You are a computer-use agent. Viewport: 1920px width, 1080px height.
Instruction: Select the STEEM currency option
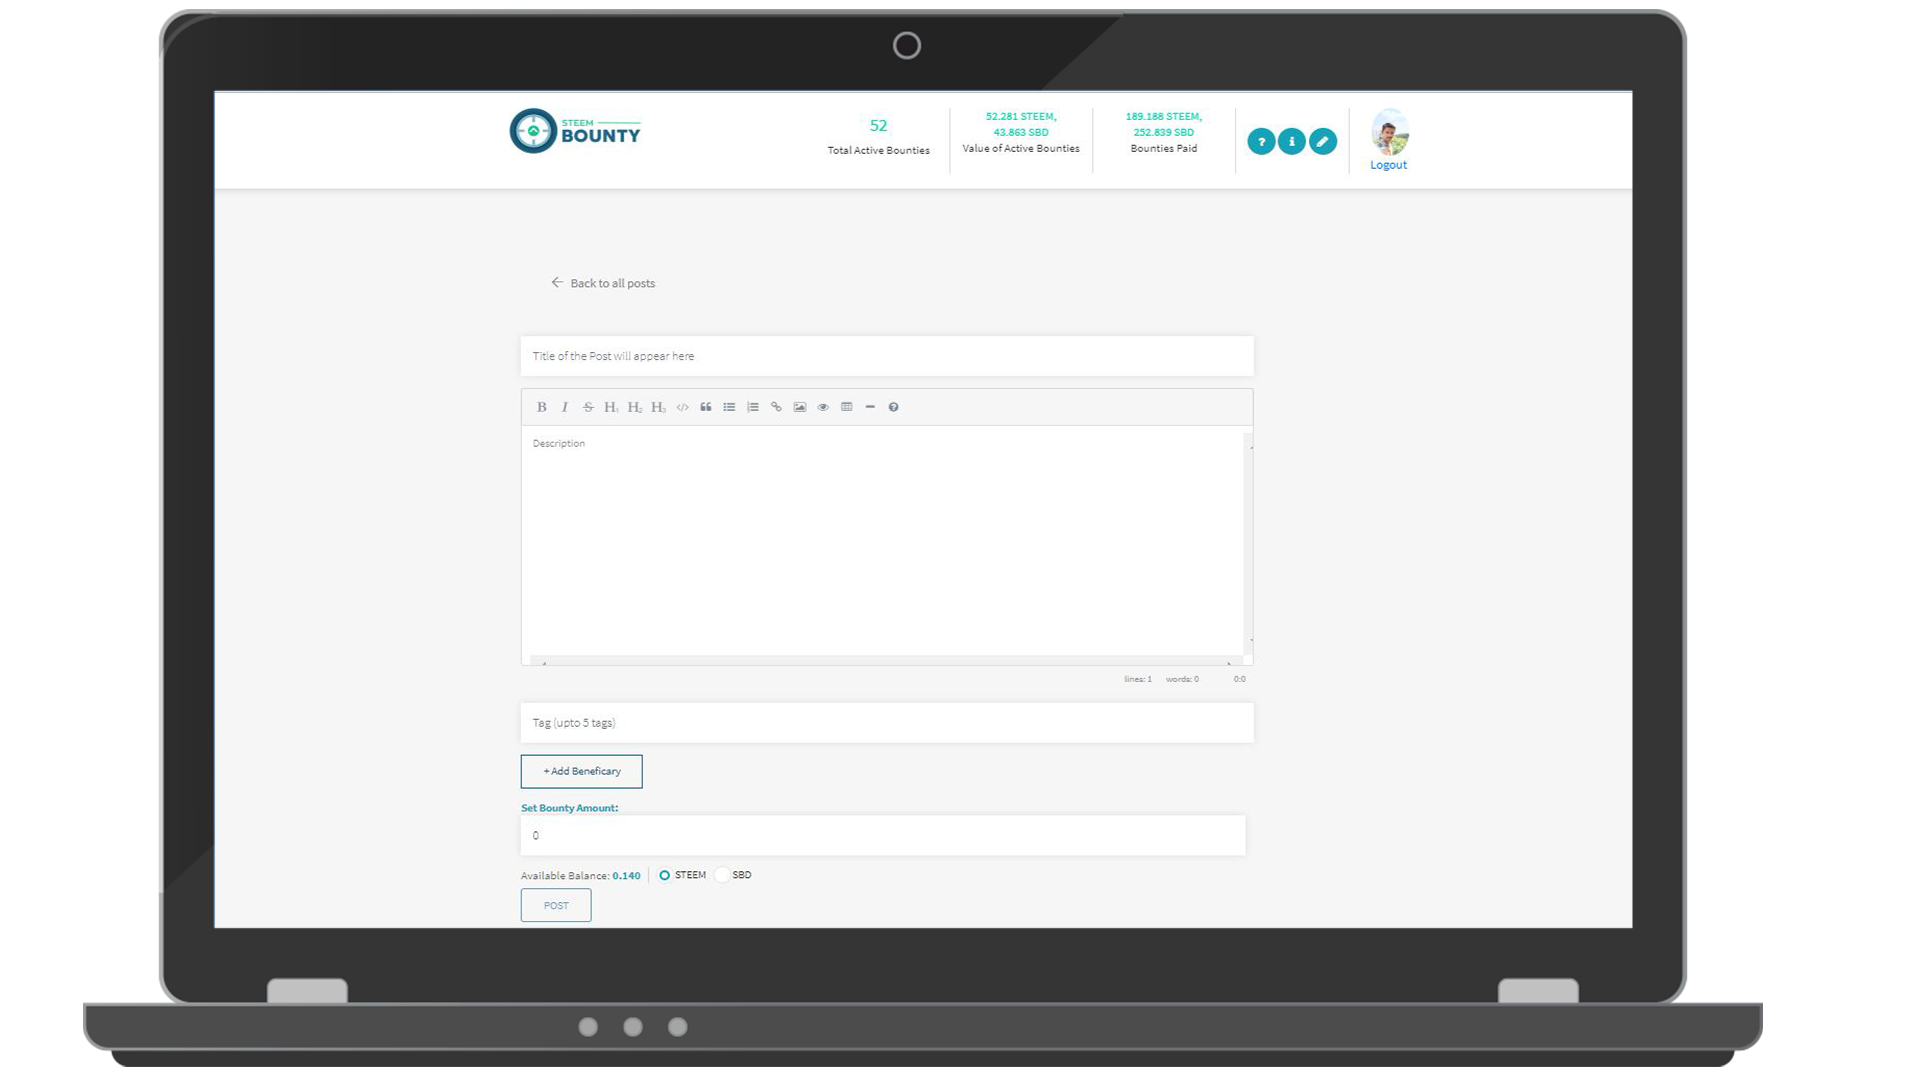point(664,875)
